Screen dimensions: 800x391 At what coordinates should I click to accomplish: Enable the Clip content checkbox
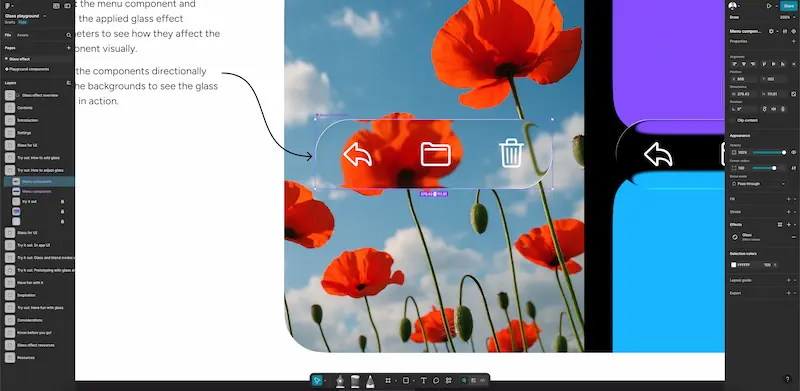click(734, 120)
